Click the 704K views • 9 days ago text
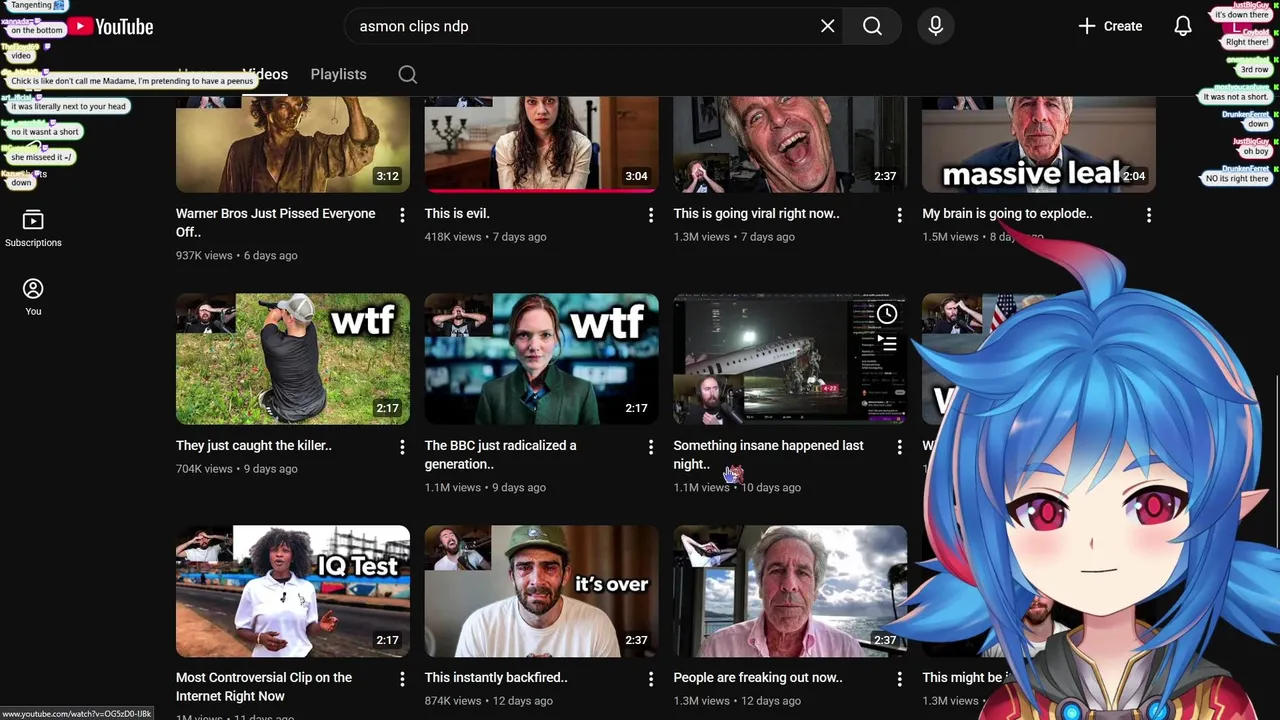This screenshot has width=1280, height=720. (237, 468)
